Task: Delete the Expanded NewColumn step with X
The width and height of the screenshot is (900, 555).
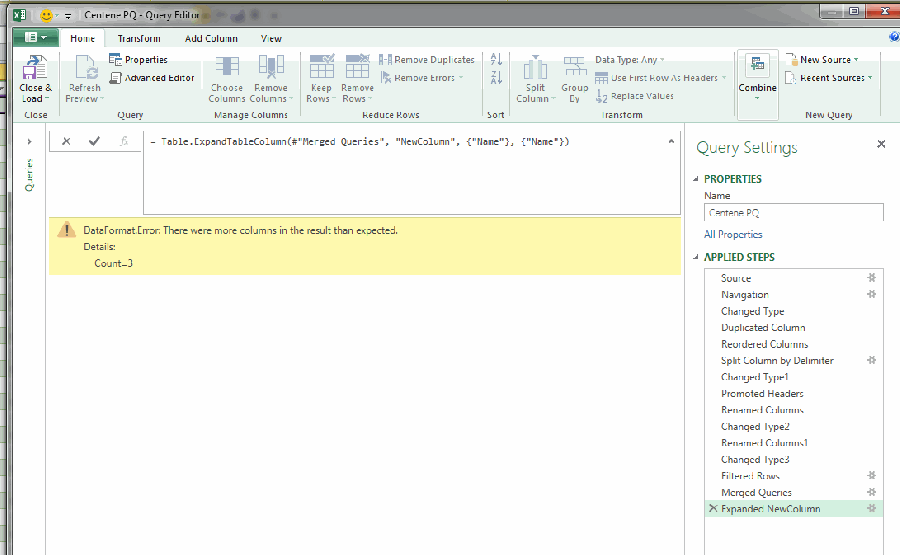Action: (713, 508)
